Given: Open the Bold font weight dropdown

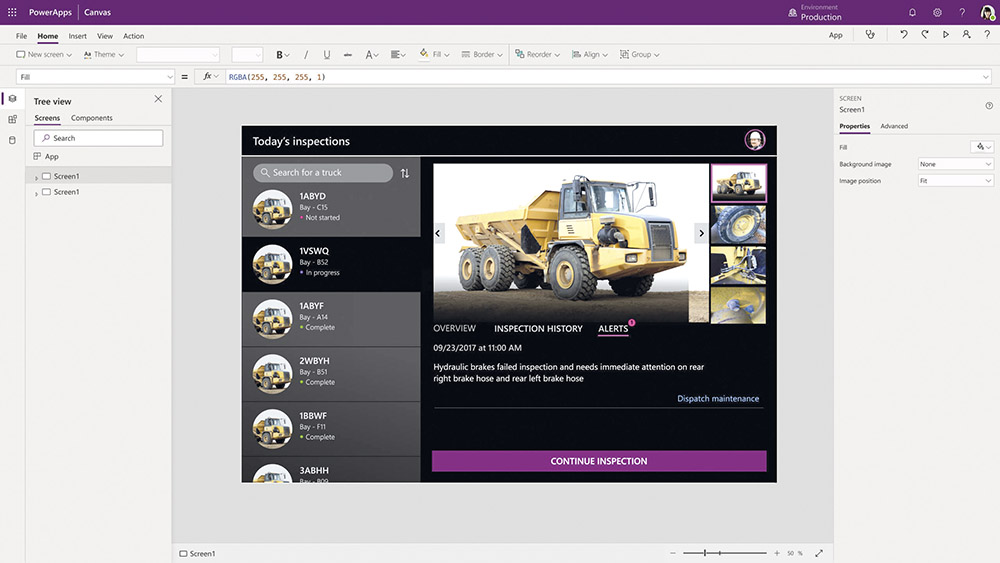Looking at the screenshot, I should [283, 55].
